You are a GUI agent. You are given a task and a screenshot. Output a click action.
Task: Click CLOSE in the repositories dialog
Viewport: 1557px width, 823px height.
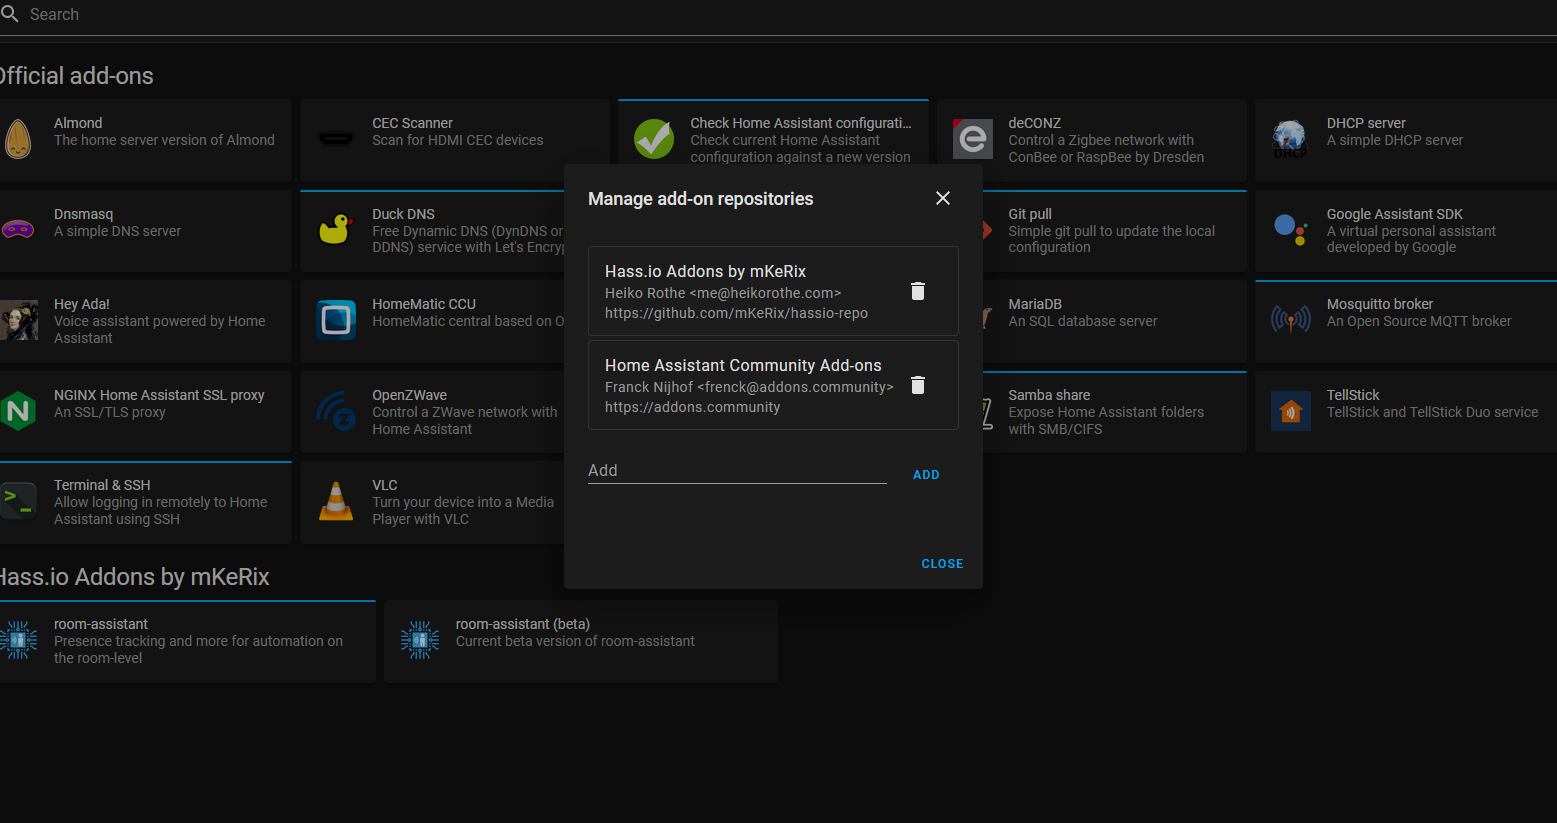pos(941,563)
